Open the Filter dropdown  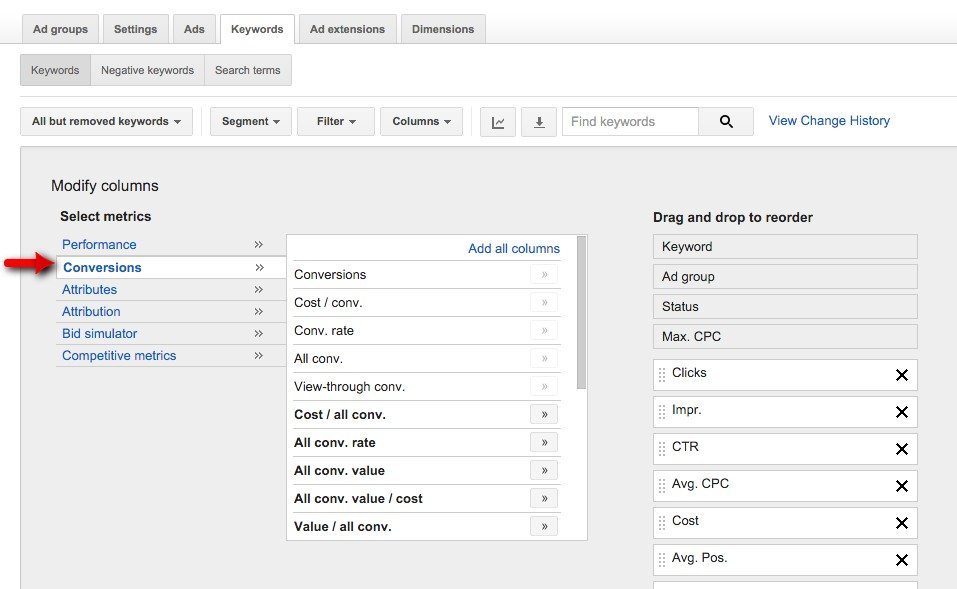click(x=335, y=120)
